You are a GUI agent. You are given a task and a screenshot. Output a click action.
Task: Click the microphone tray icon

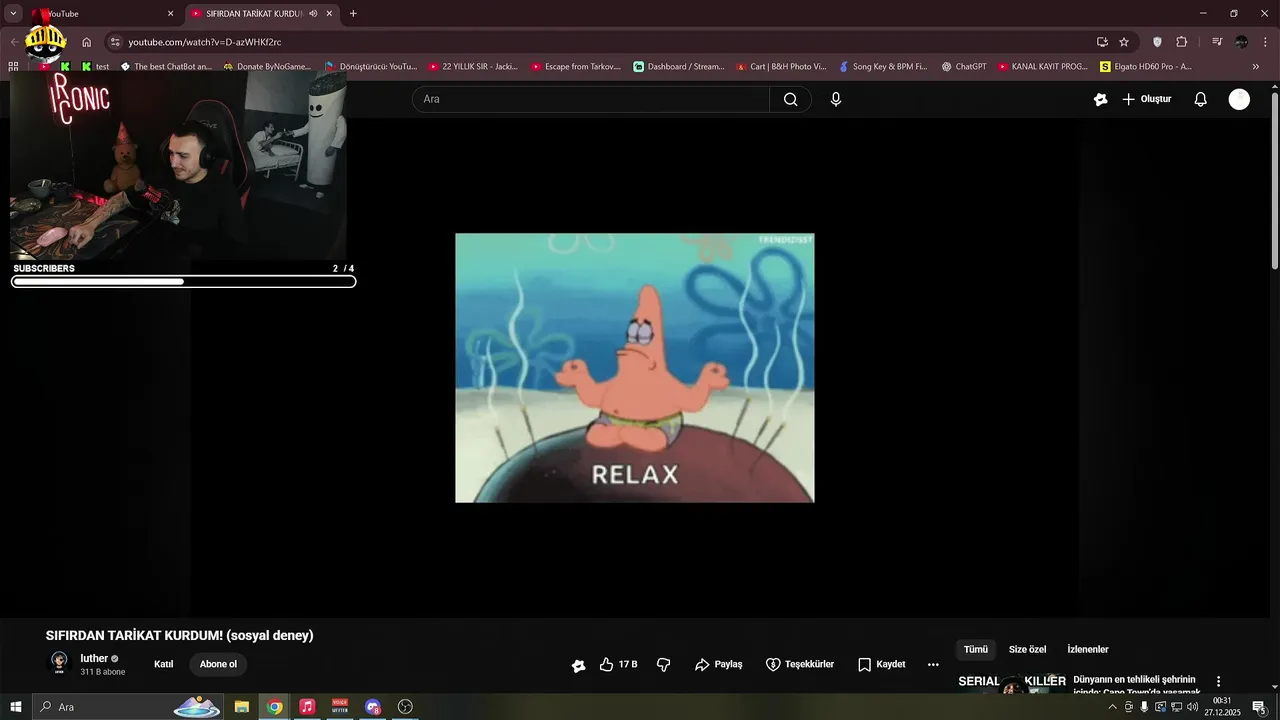point(1144,707)
